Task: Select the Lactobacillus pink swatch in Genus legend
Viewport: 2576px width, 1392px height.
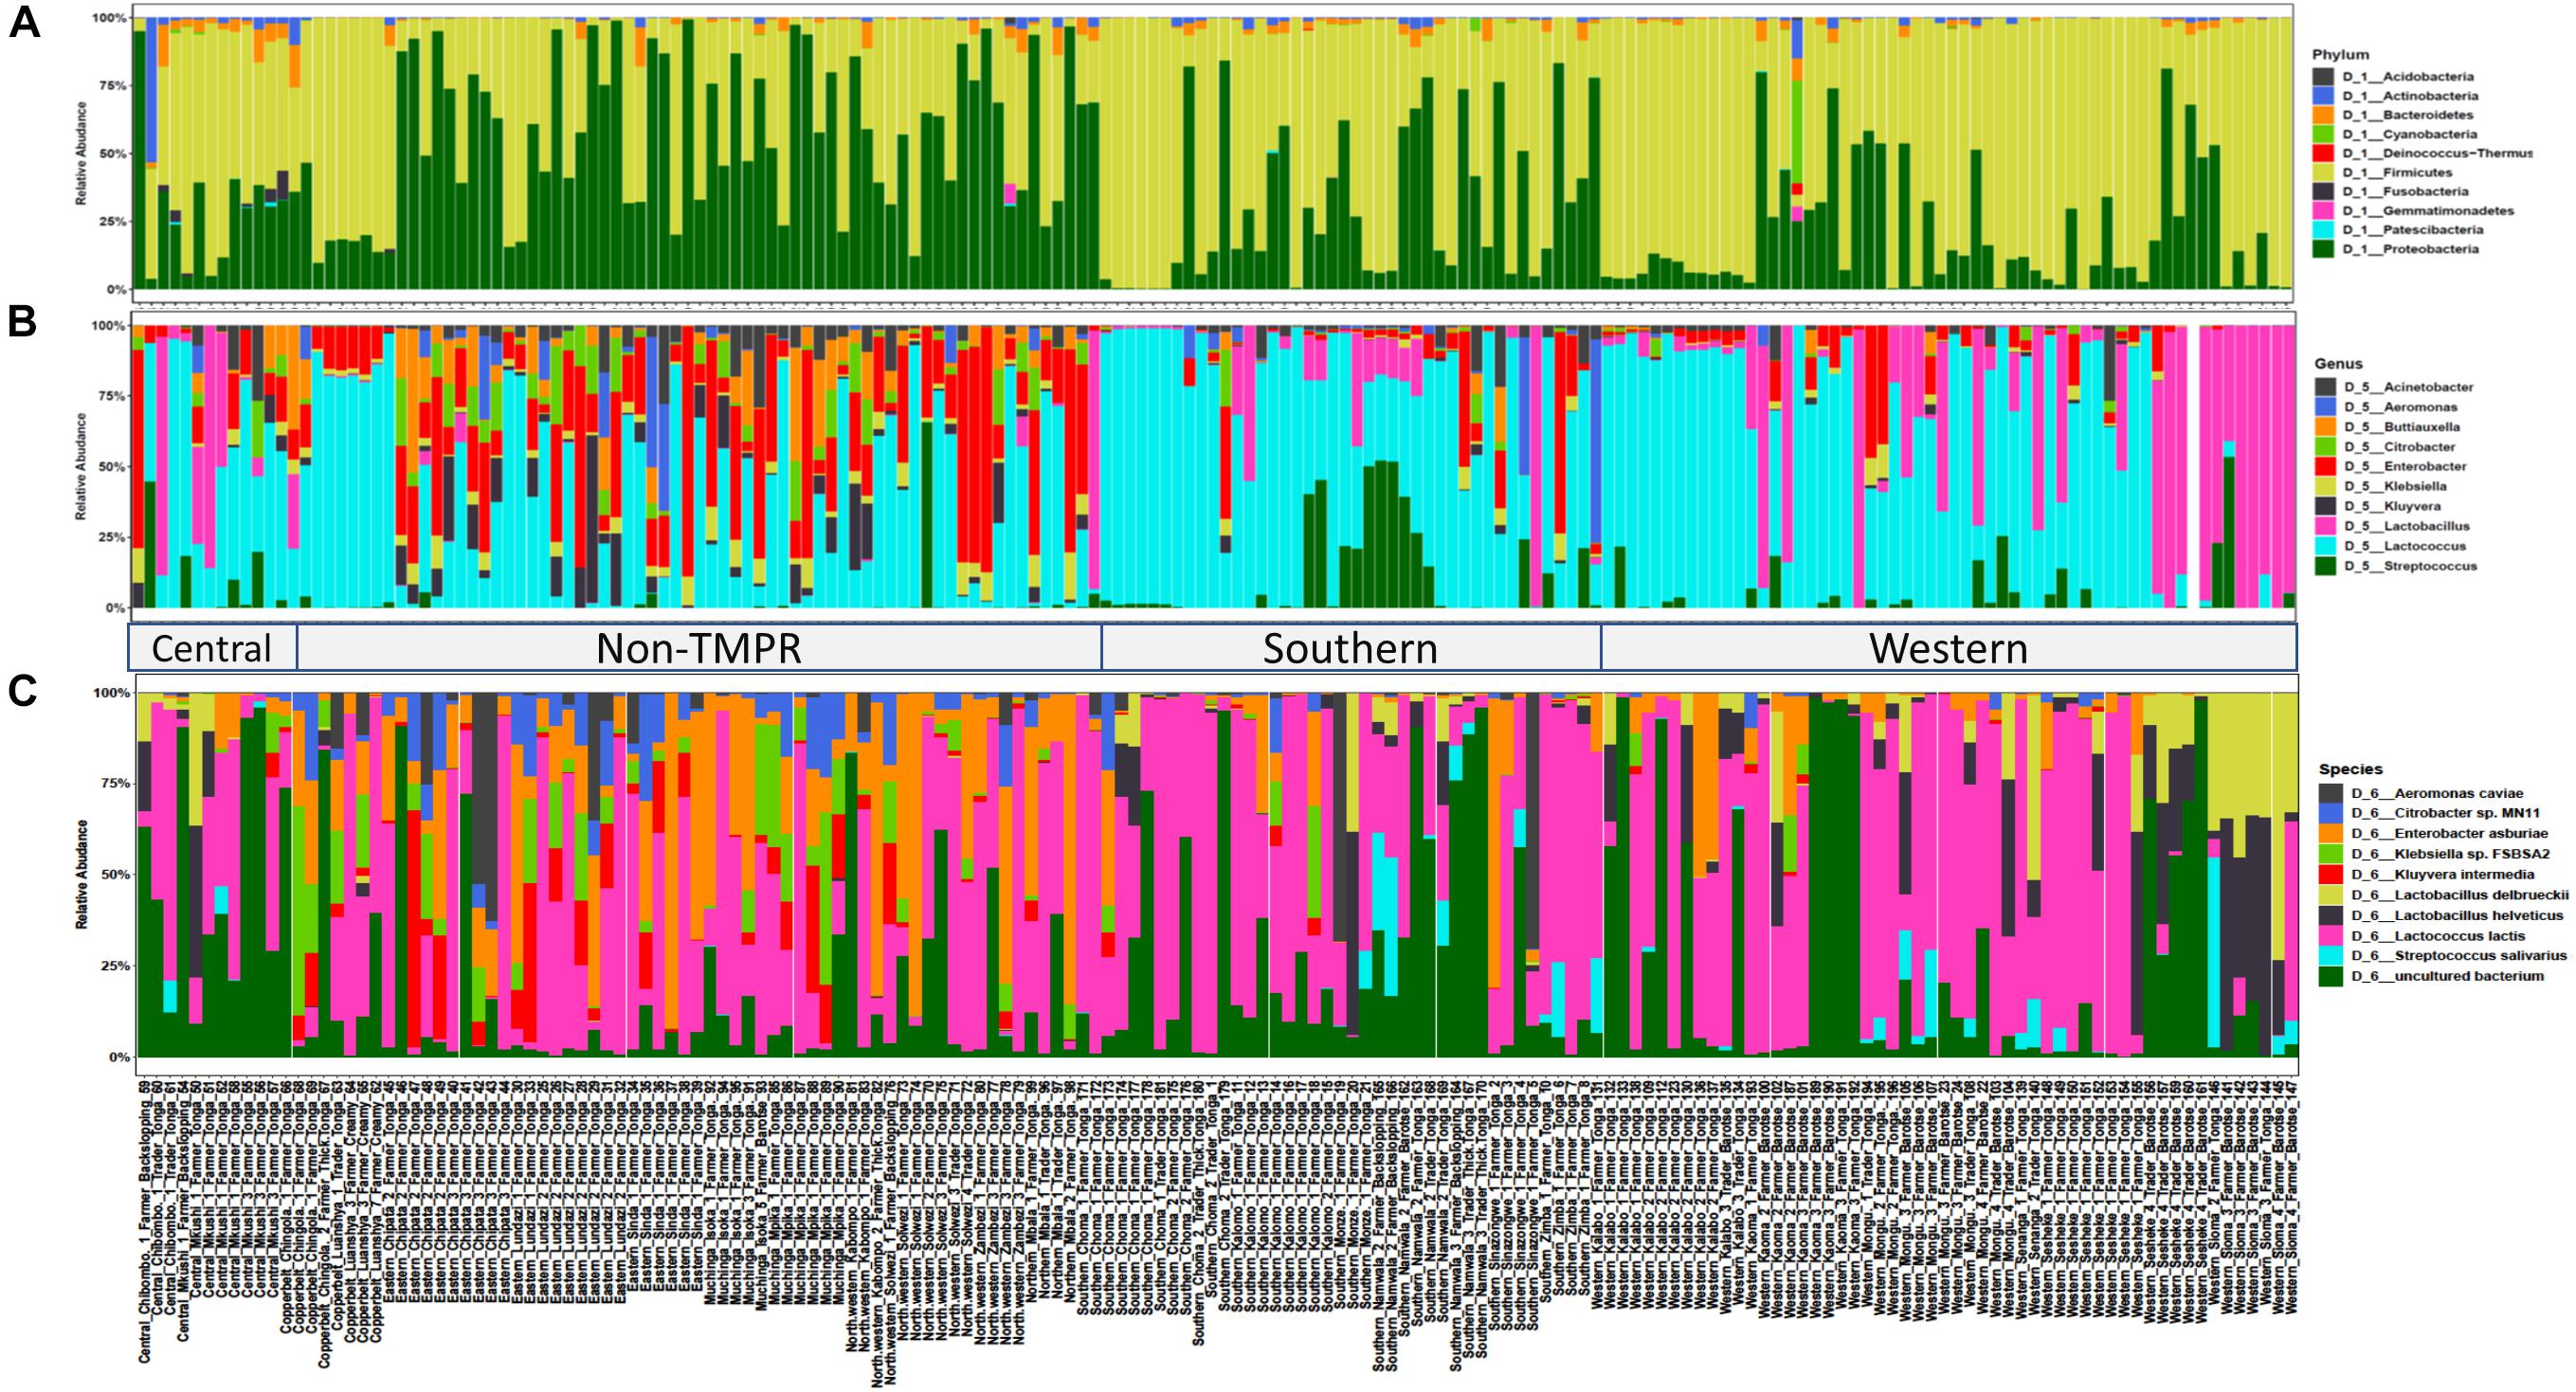Action: coord(2324,526)
